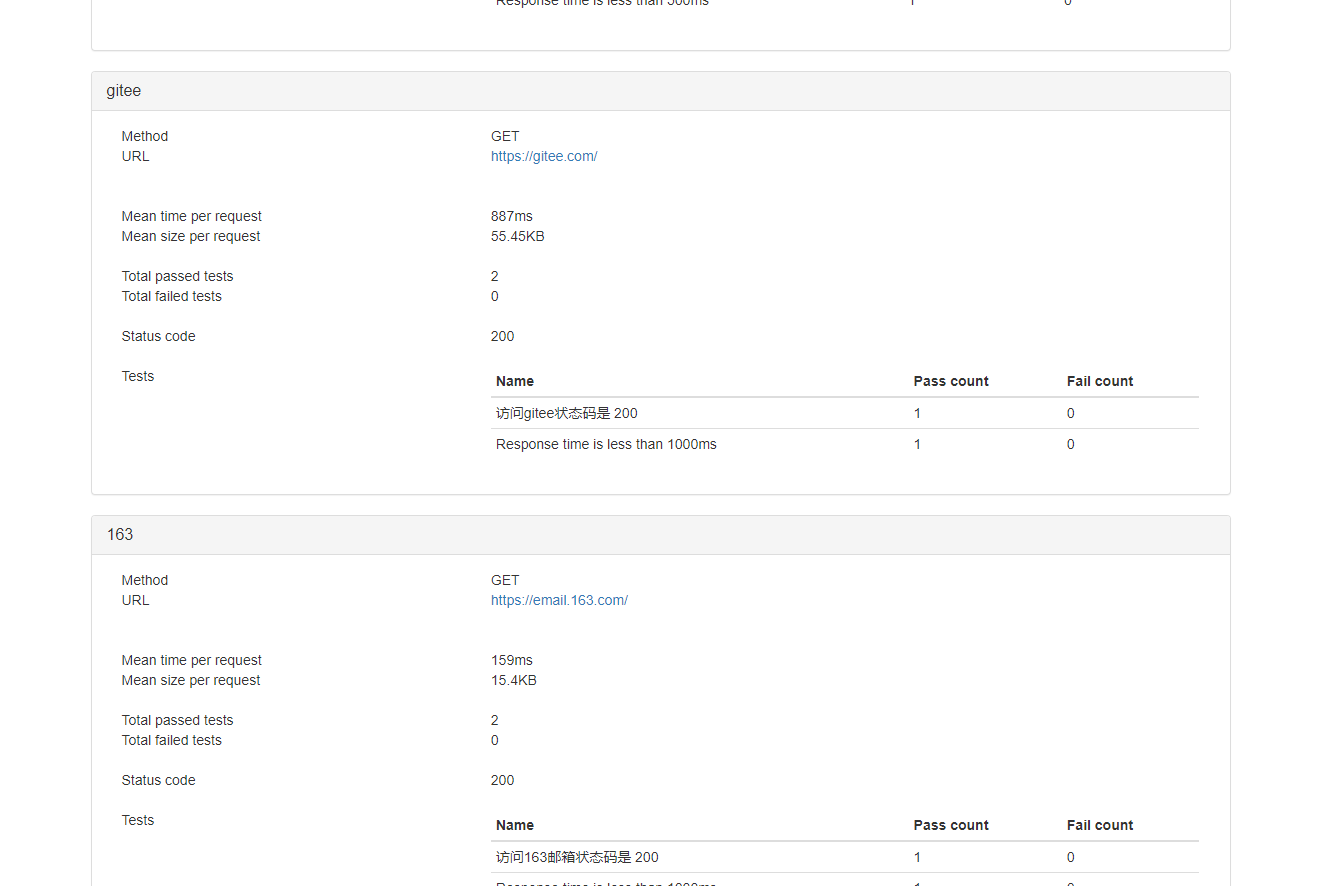Click GET method value in gitee panel
1339x886 pixels.
point(505,136)
